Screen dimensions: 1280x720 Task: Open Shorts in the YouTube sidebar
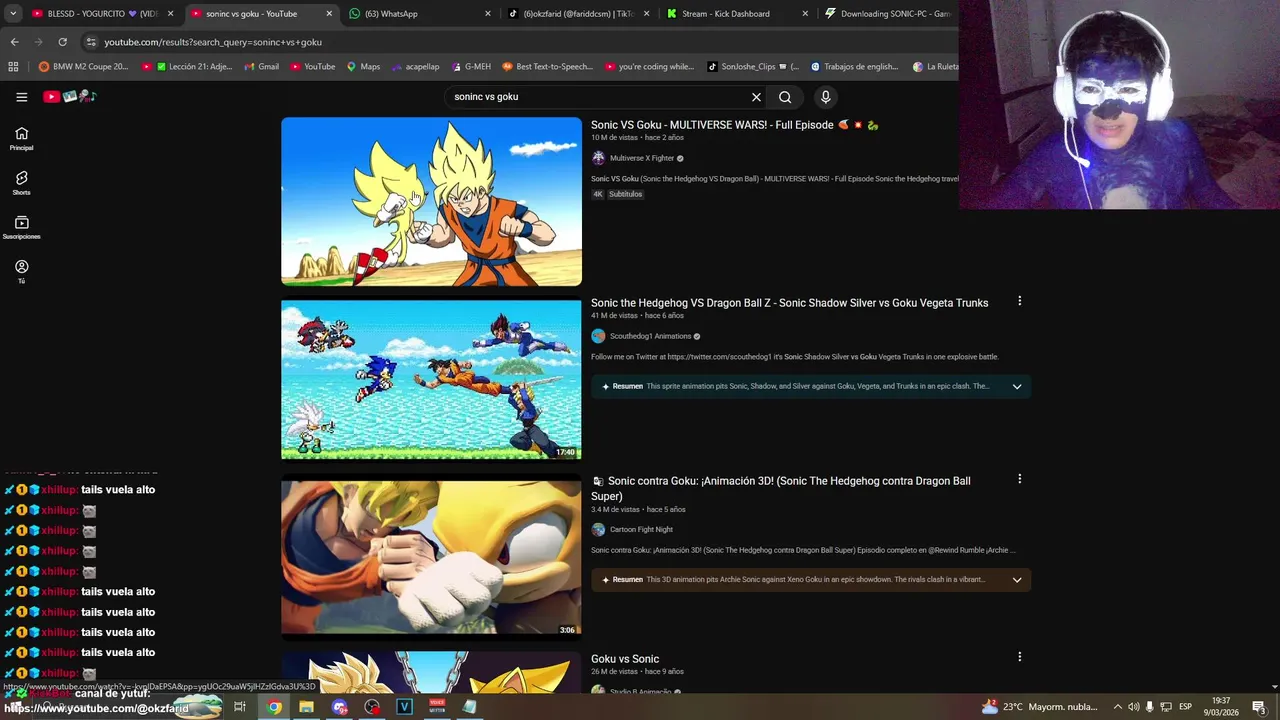tap(21, 183)
